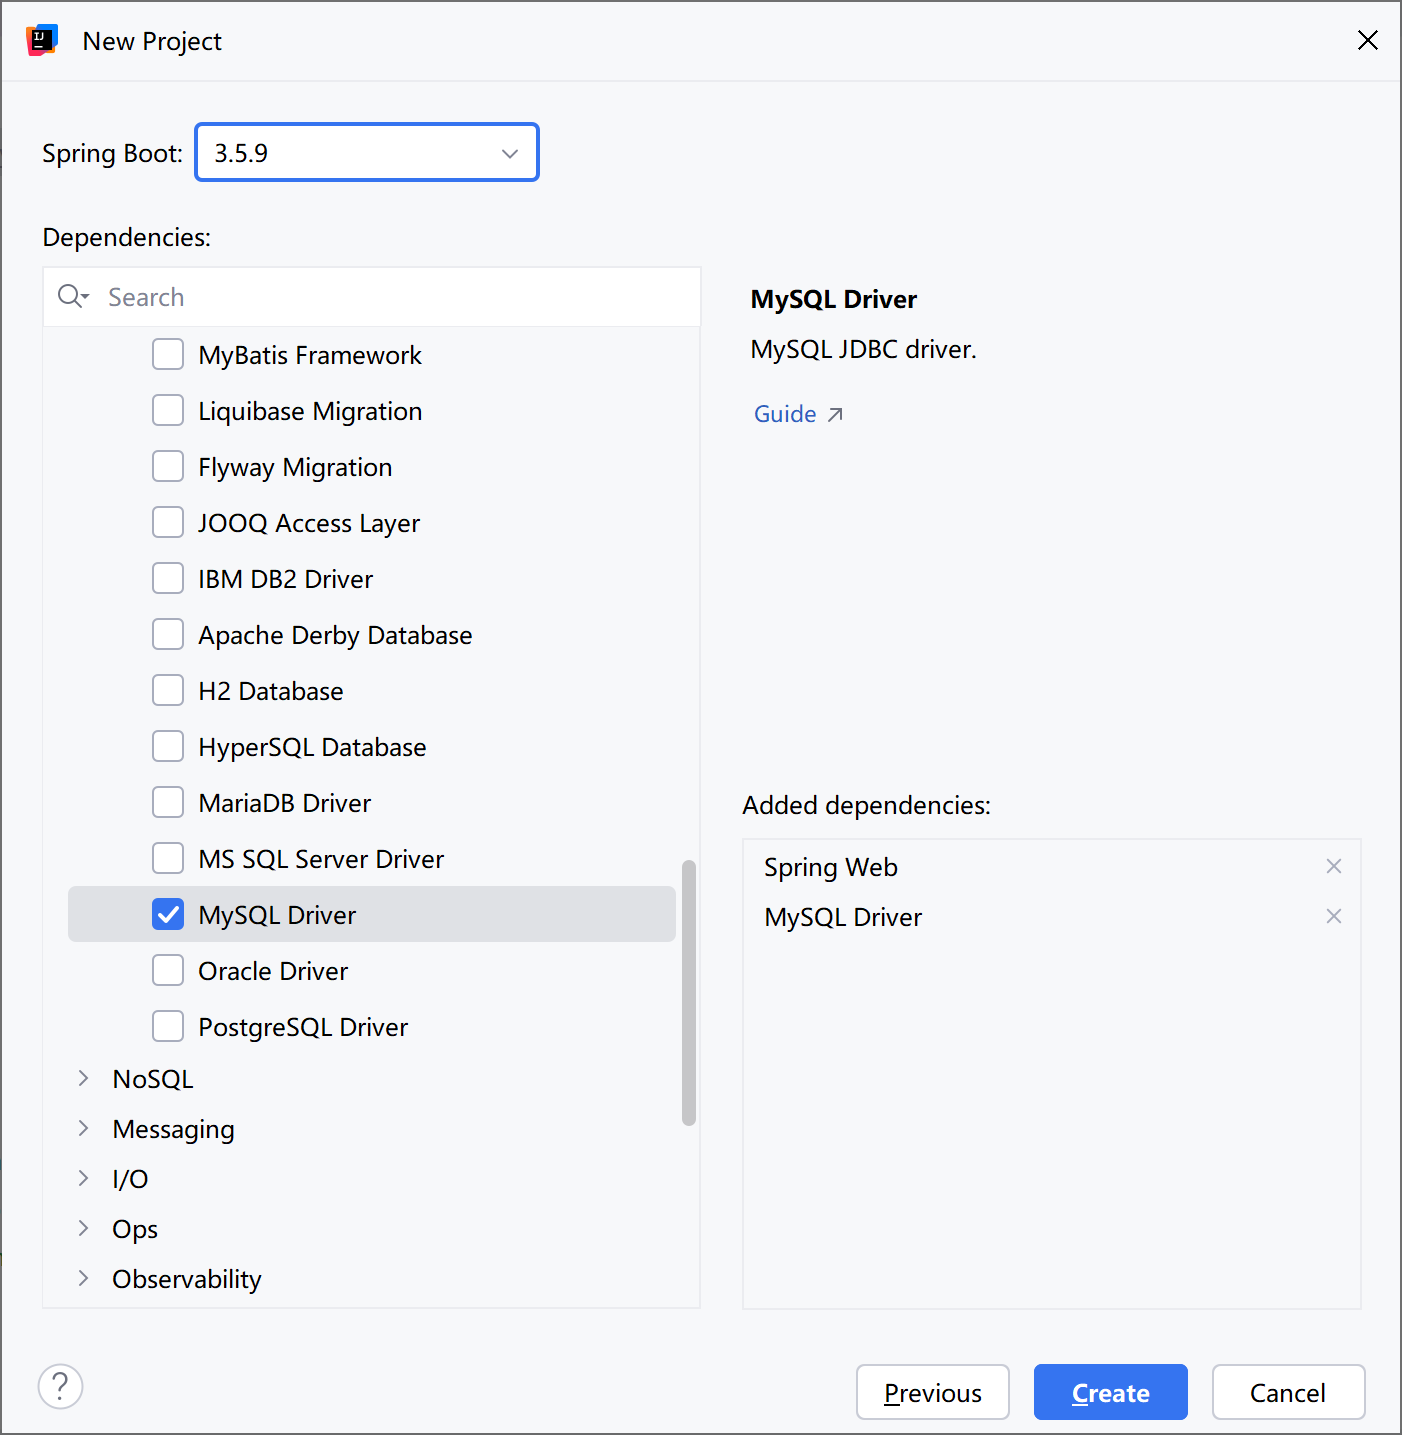Check the HyperSQL Database checkbox
Screen dimensions: 1402x1435
tap(168, 746)
